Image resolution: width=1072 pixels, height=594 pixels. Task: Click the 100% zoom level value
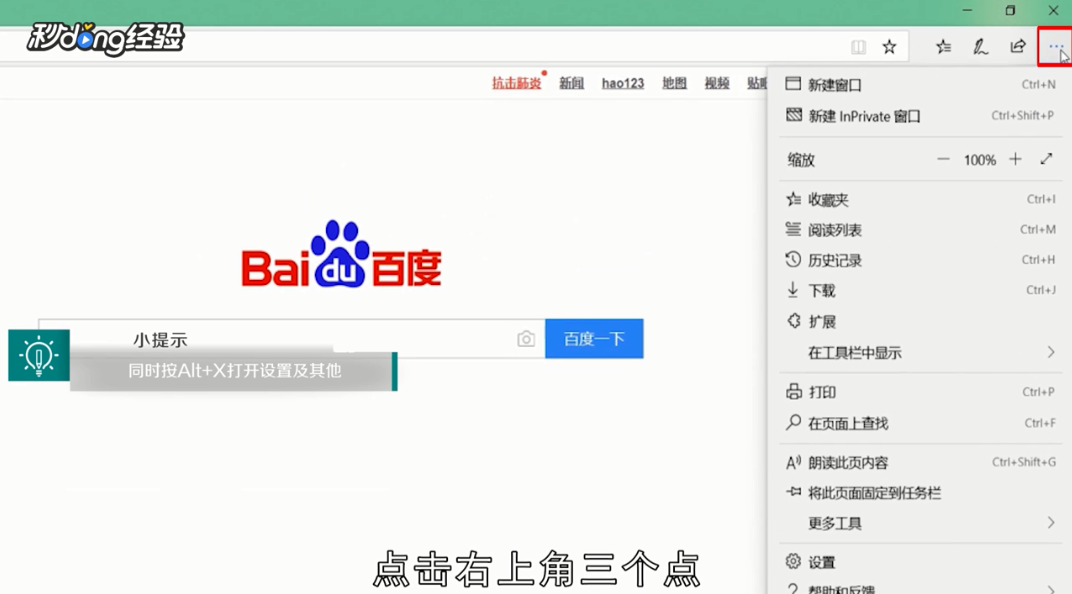[x=980, y=160]
